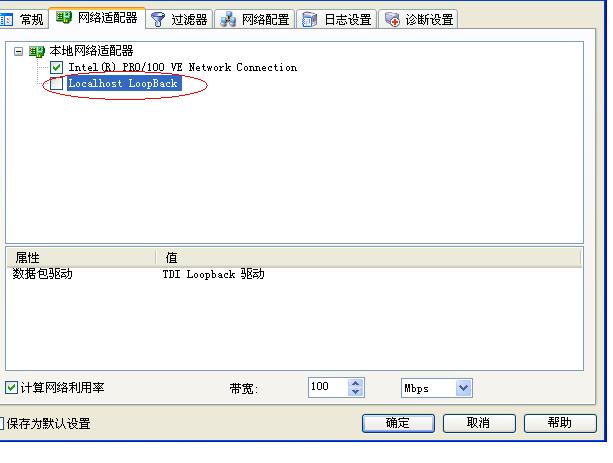Decrease bandwidth with the down spinner arrow
This screenshot has width=613, height=463.
(x=355, y=392)
